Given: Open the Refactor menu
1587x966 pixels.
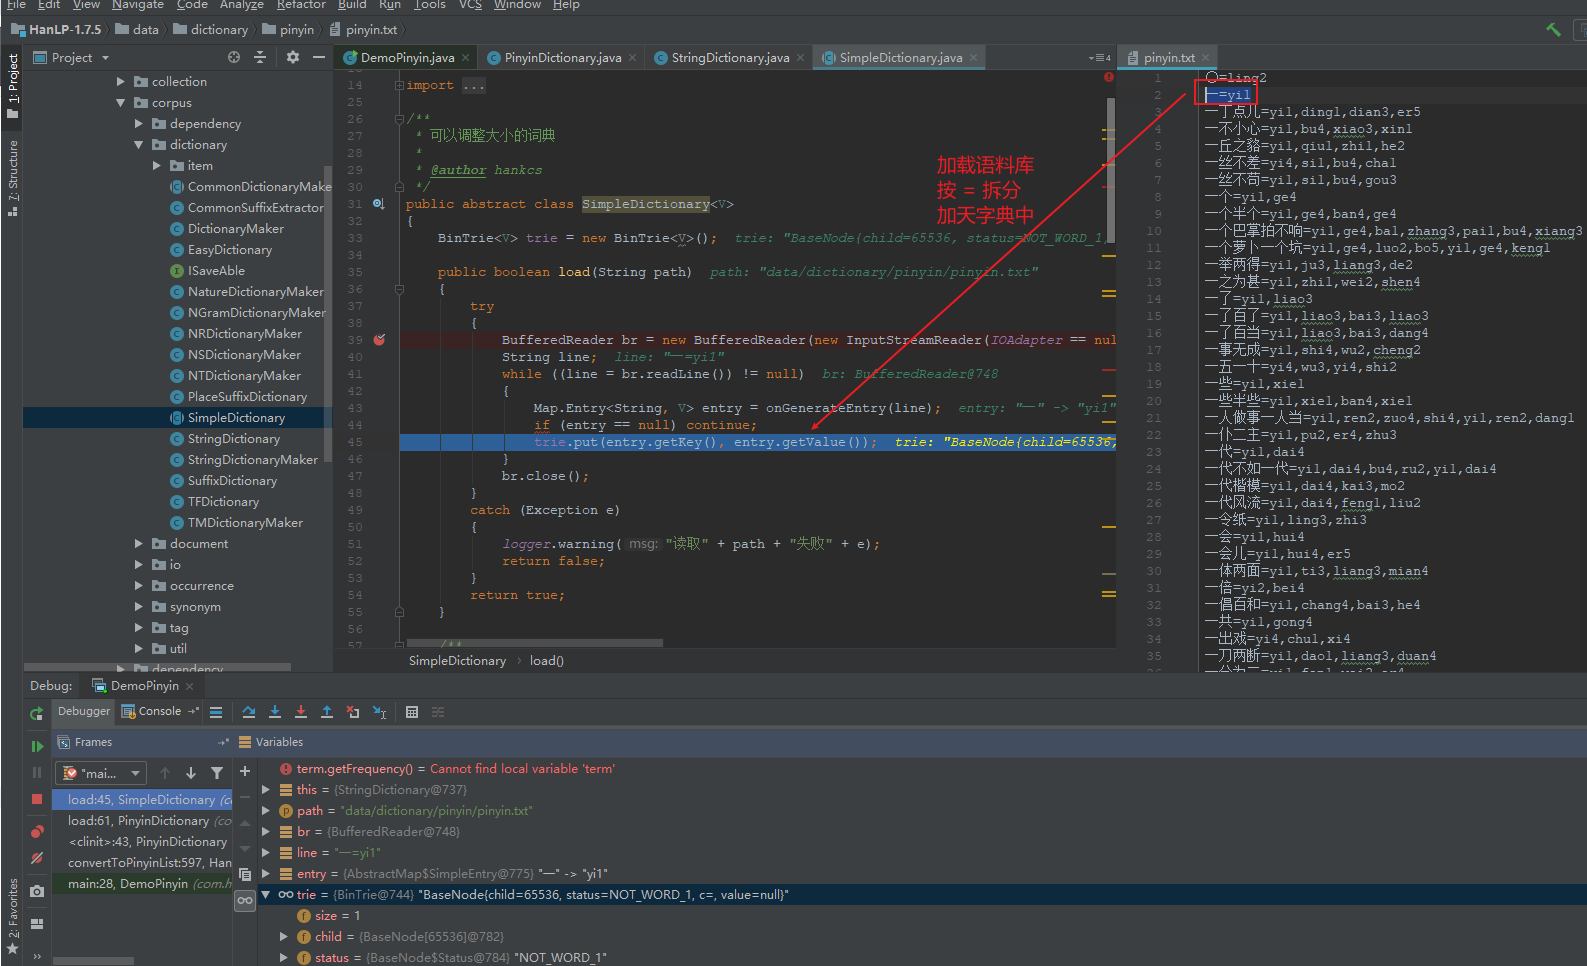Looking at the screenshot, I should coord(301,5).
